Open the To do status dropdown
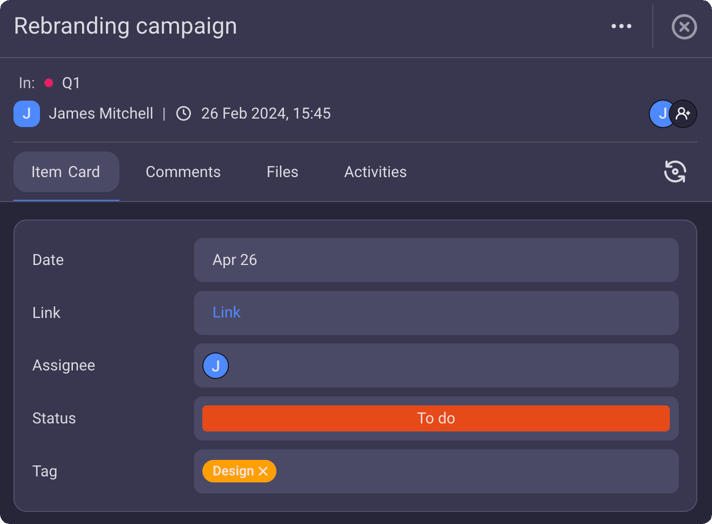 [x=436, y=418]
